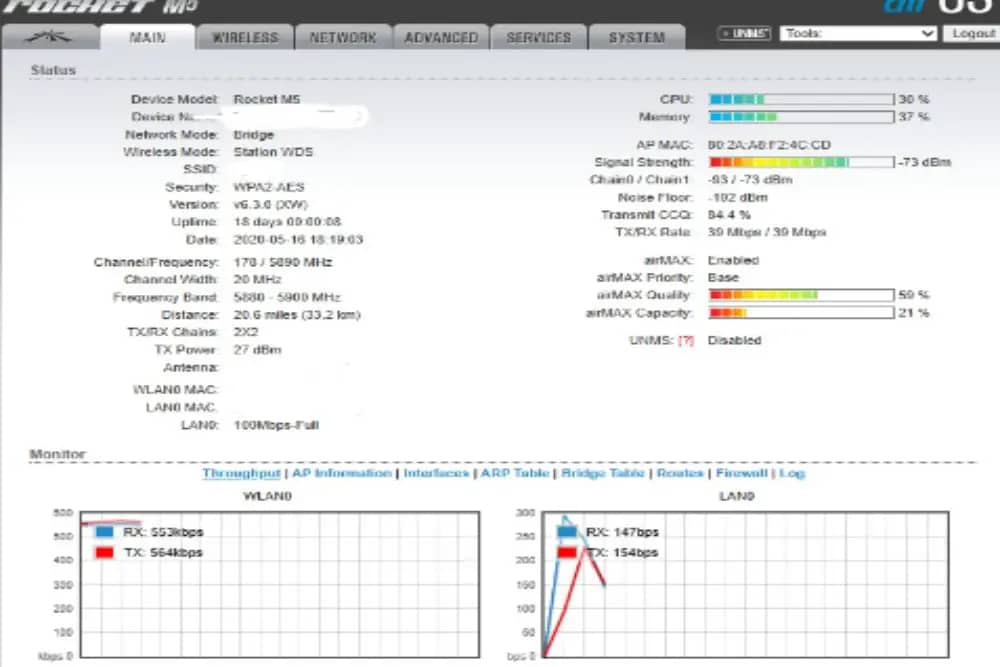Click the TX Power value "27 dBm"
Screen dimensions: 1000x667
pos(257,349)
